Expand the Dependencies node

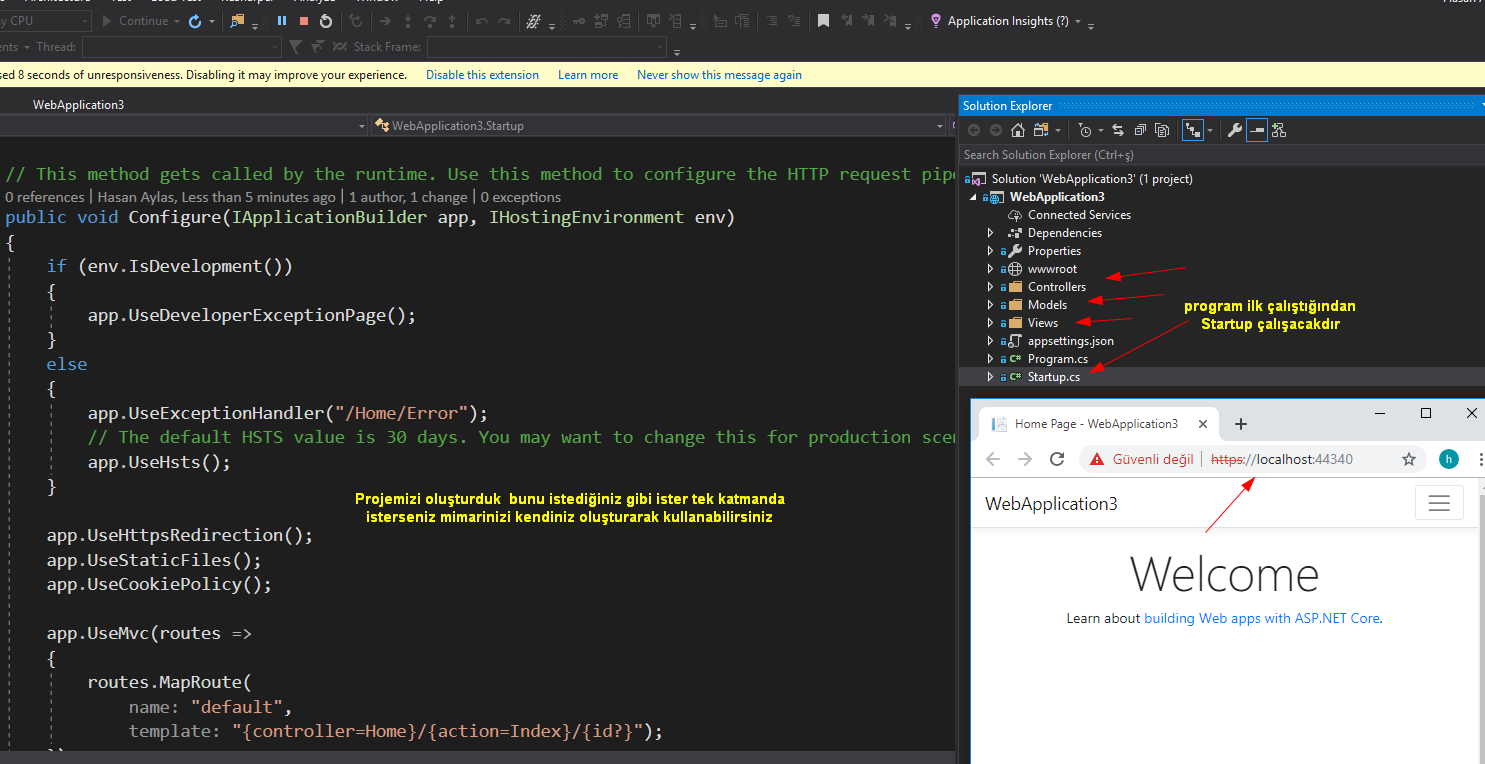point(991,233)
